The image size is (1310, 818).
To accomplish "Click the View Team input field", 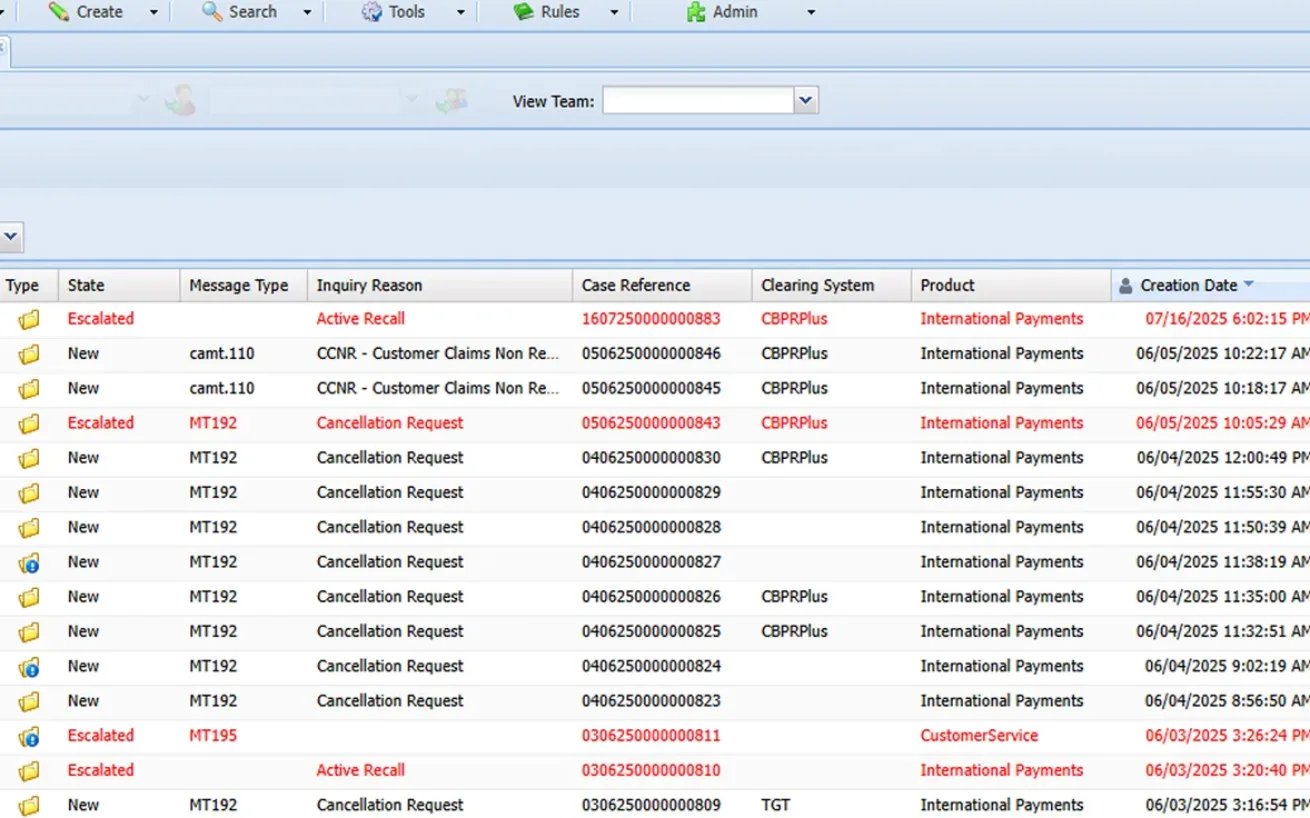I will [x=698, y=100].
